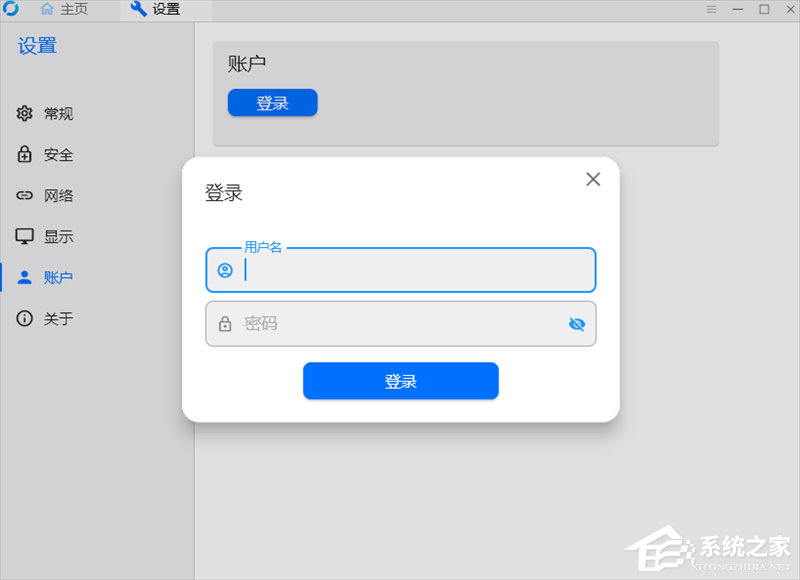Image resolution: width=800 pixels, height=580 pixels.
Task: Click the user icon in 用户名 field
Action: [225, 270]
